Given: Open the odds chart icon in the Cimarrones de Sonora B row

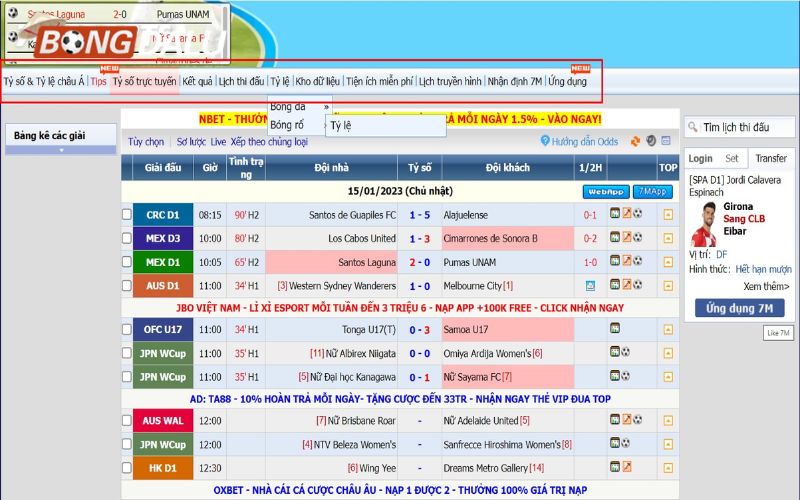Looking at the screenshot, I should (627, 237).
